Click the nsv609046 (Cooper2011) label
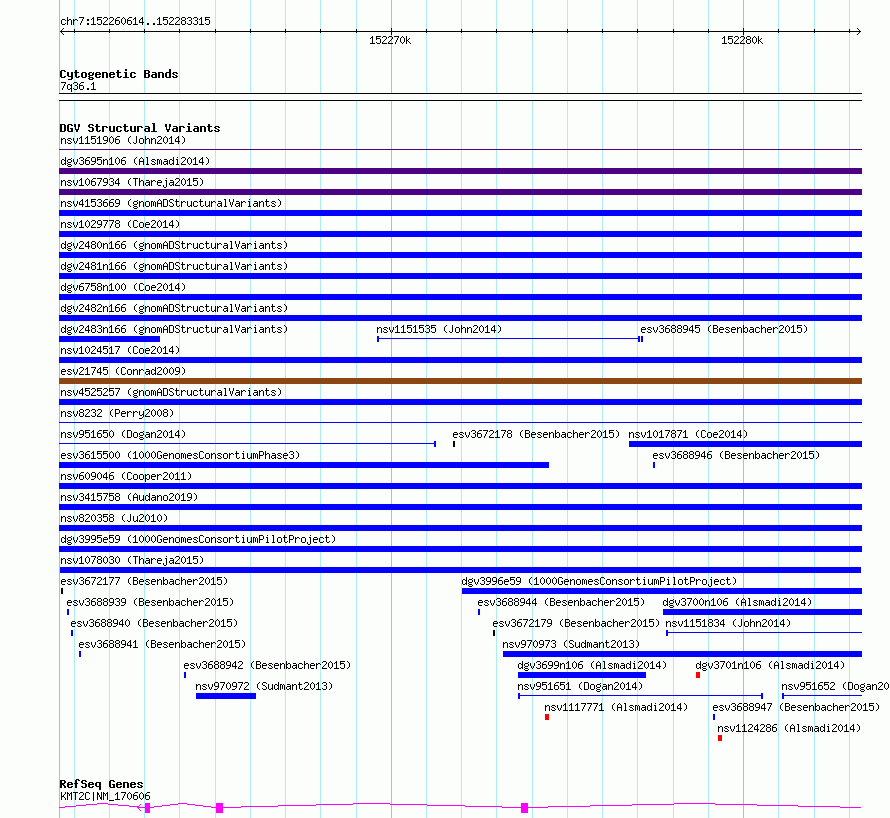890x818 pixels. tap(126, 476)
